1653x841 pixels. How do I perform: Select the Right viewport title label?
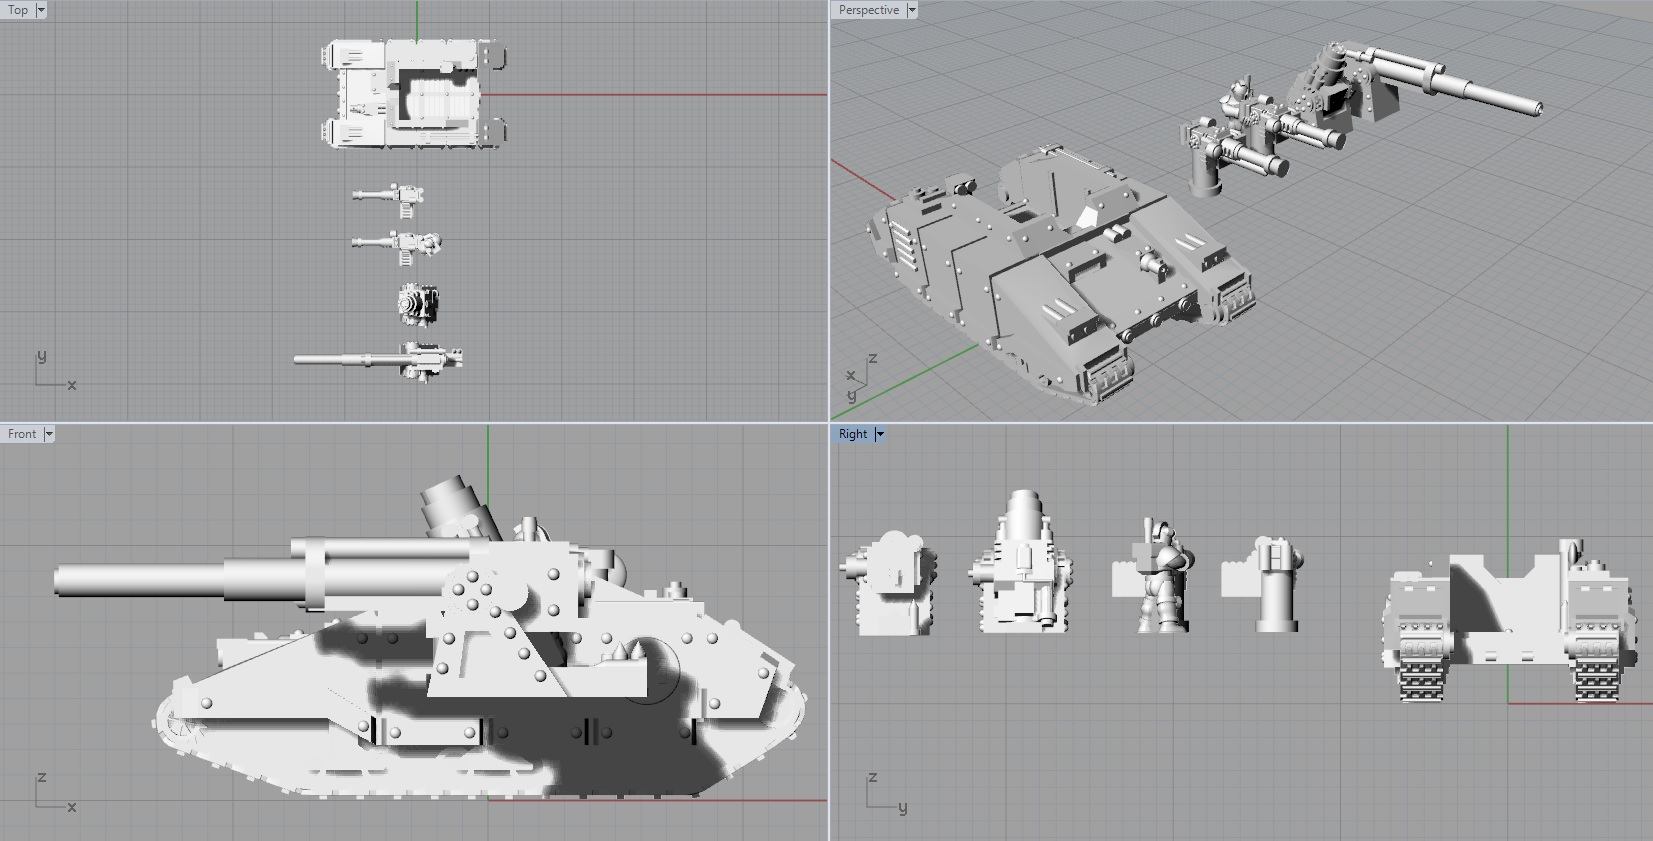pos(853,434)
